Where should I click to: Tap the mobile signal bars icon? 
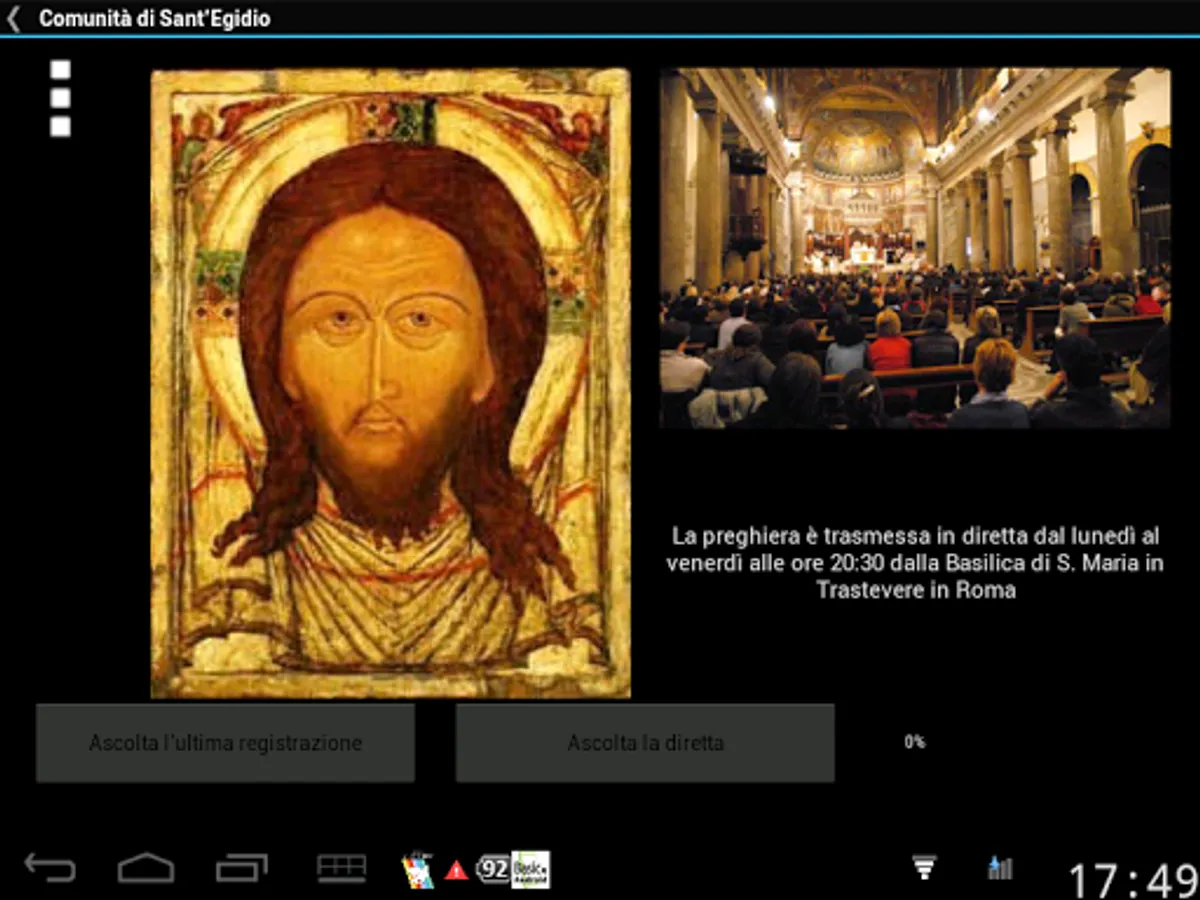point(1000,867)
